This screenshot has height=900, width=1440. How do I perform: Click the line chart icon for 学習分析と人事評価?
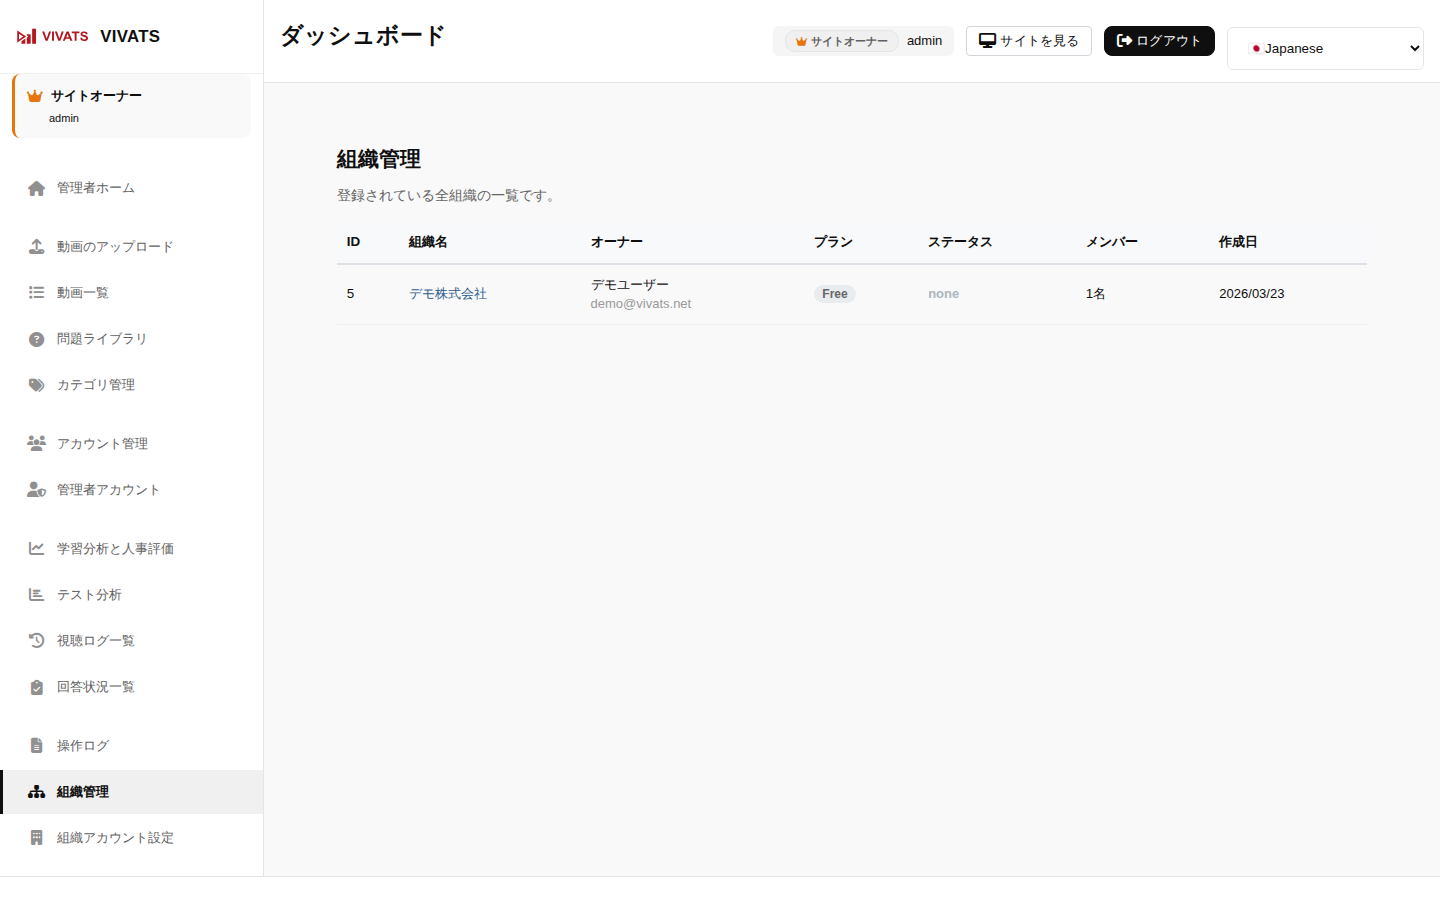click(x=37, y=548)
